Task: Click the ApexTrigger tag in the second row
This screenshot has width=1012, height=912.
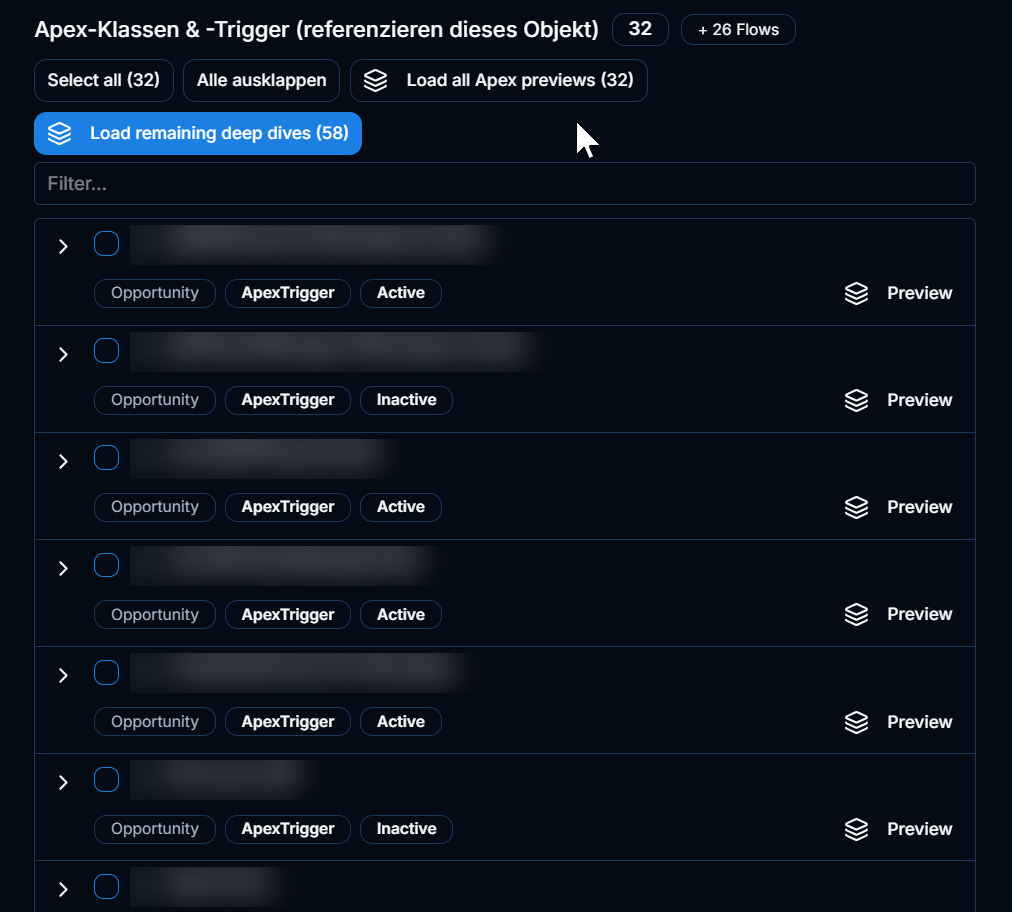Action: (288, 400)
